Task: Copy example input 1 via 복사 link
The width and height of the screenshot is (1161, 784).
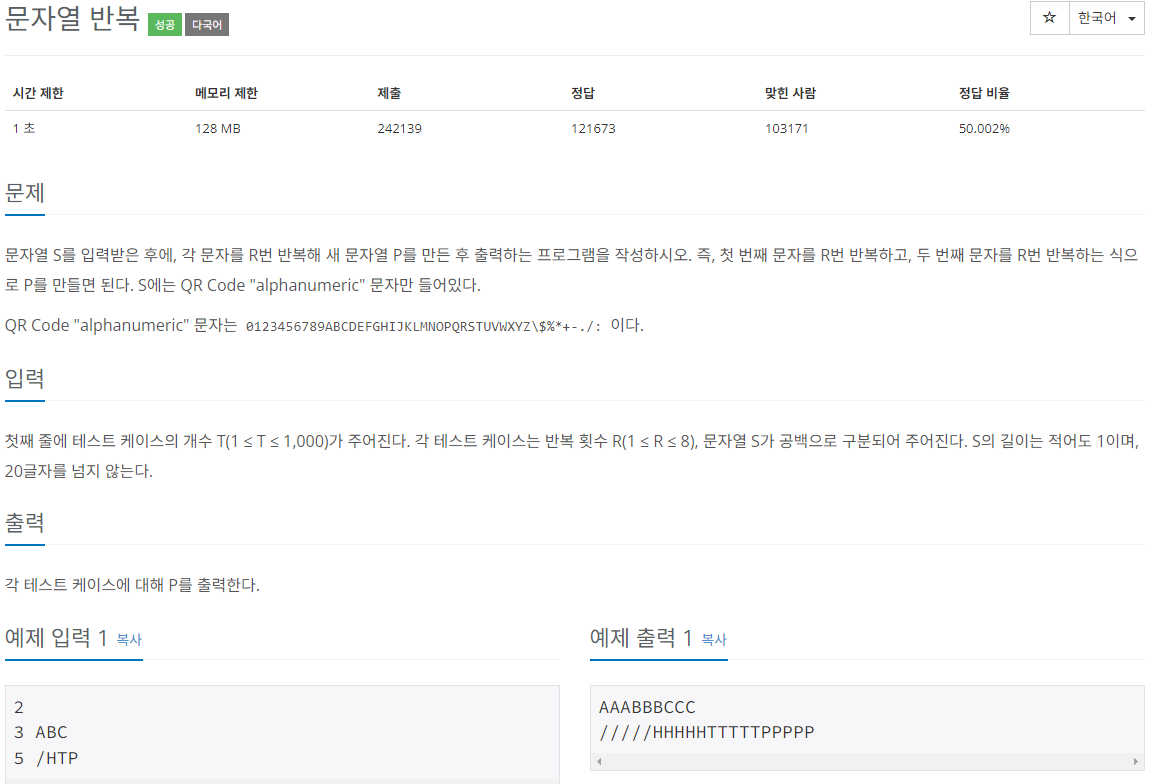Action: click(129, 639)
